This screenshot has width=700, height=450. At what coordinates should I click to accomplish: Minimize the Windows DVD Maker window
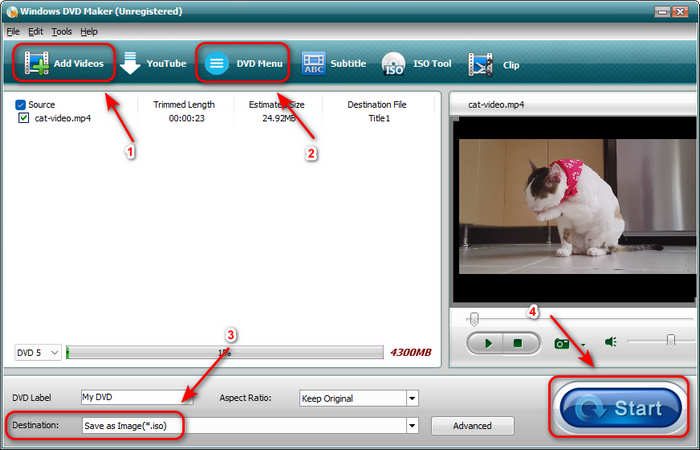pyautogui.click(x=663, y=12)
